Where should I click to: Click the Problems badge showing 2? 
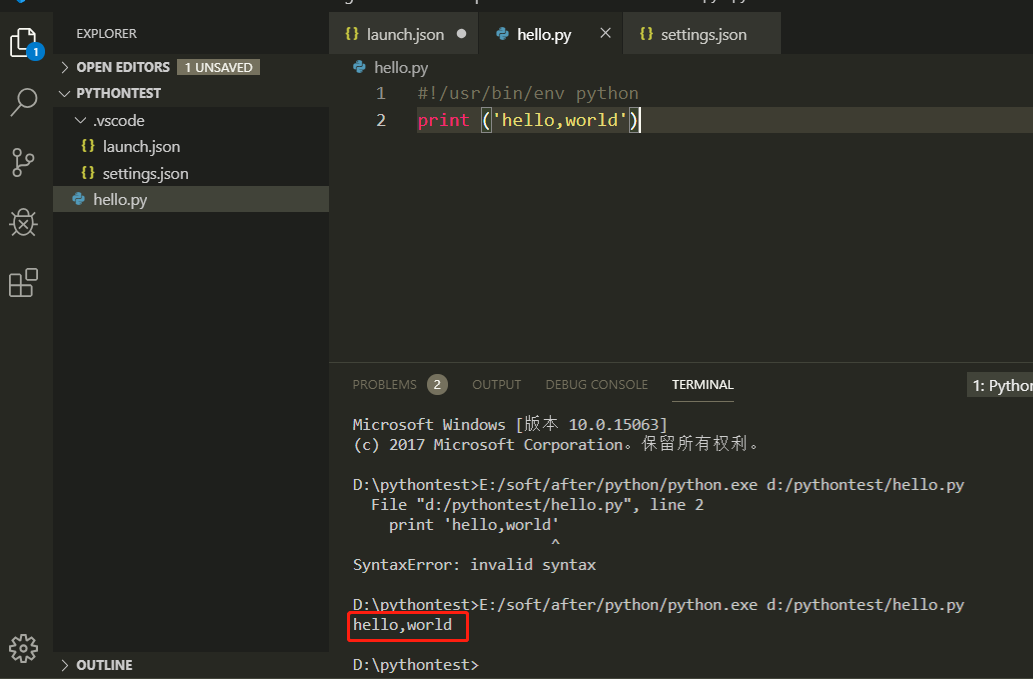click(437, 384)
